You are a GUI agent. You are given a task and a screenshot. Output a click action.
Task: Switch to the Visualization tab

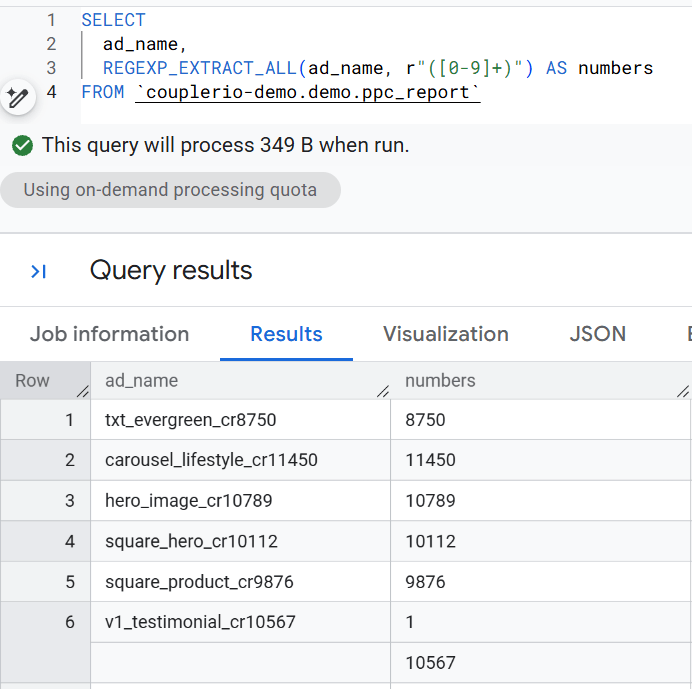click(x=446, y=334)
